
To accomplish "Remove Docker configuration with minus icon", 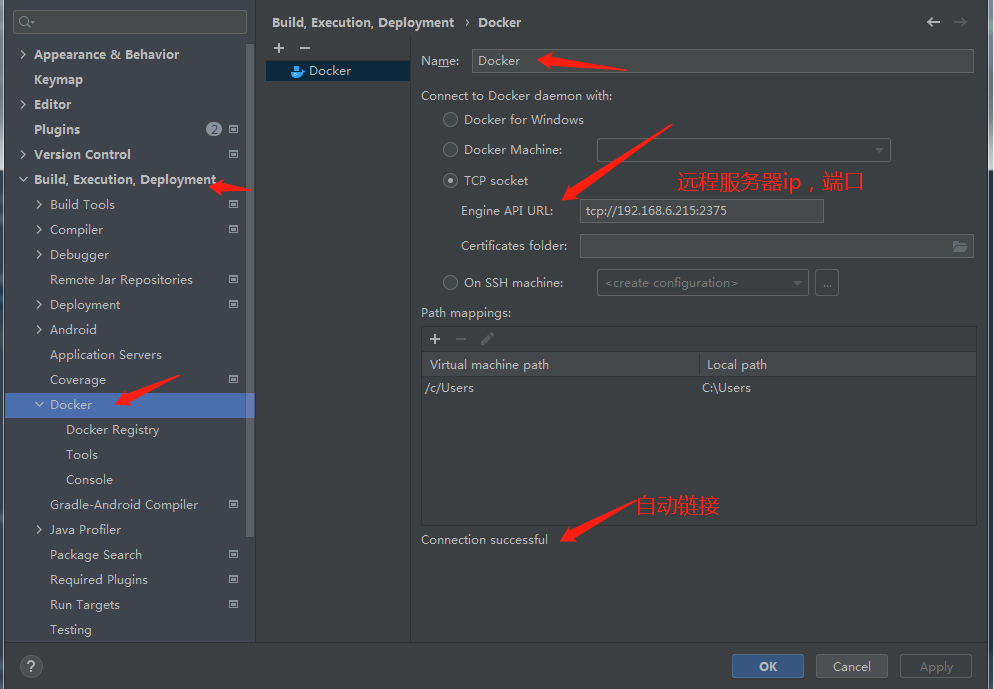I will click(x=305, y=48).
